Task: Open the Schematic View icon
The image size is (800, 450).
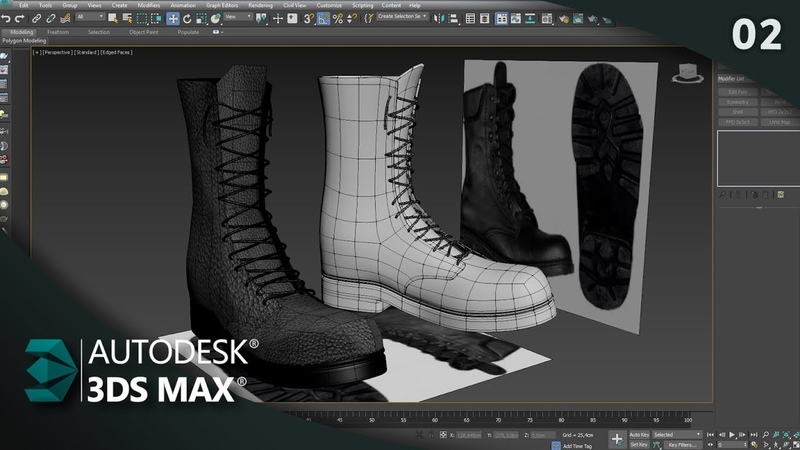Action: (x=530, y=19)
